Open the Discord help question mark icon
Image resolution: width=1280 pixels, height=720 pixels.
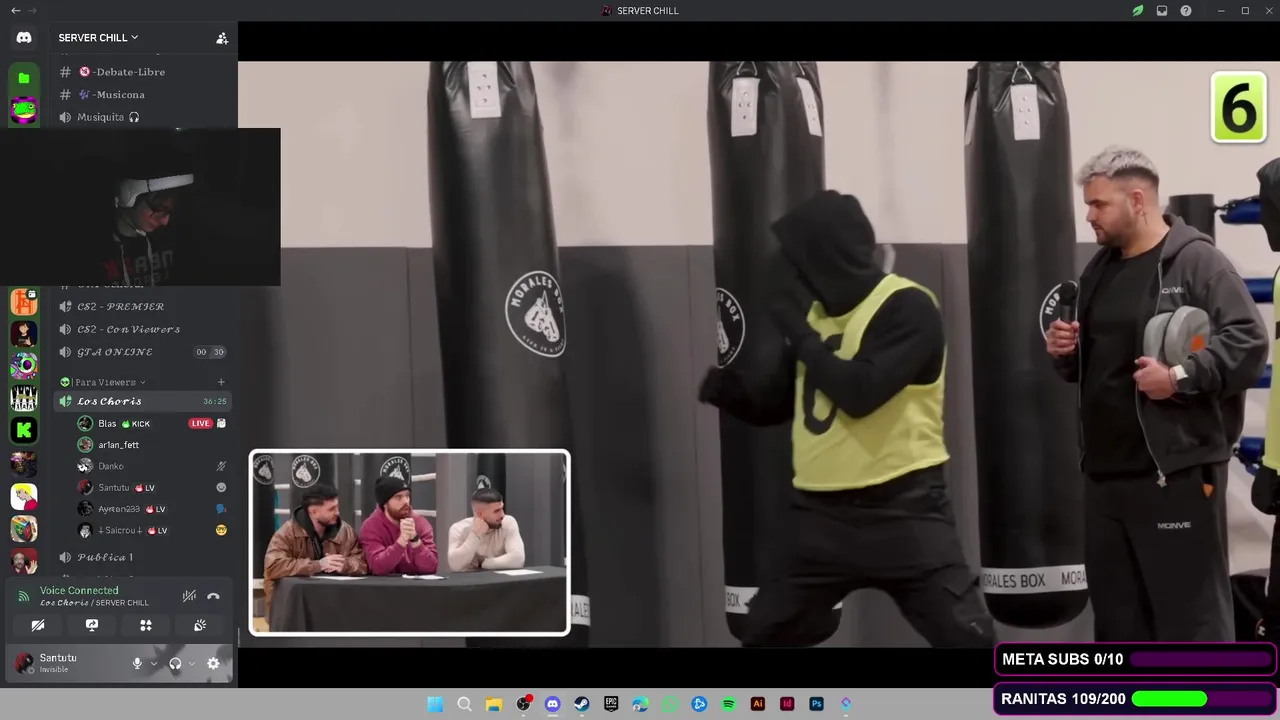(1186, 10)
